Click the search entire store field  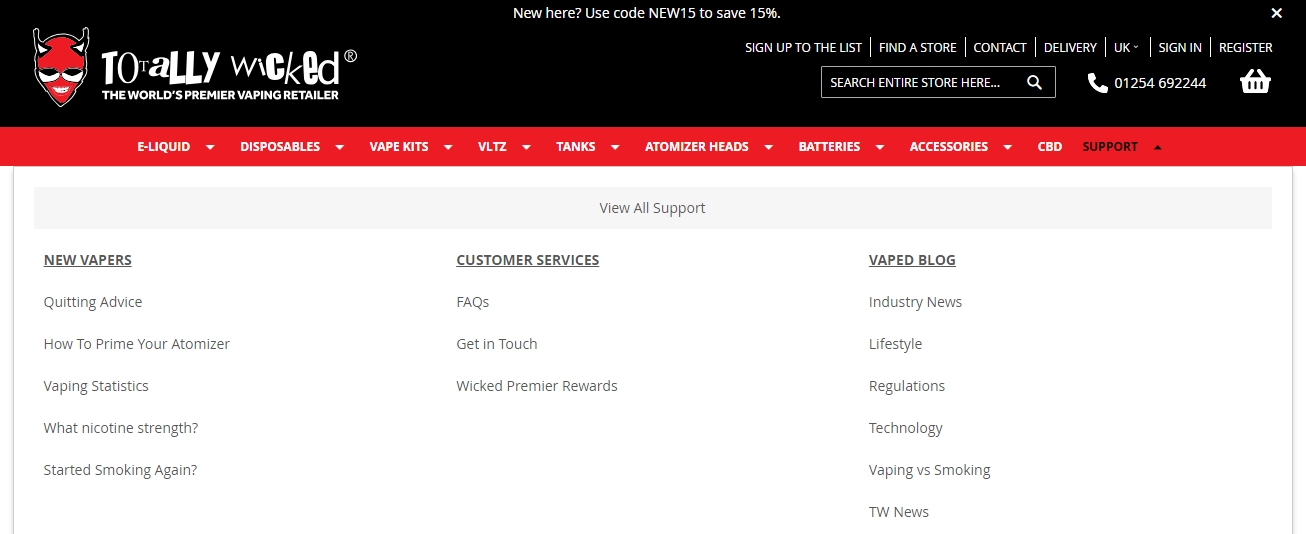938,82
